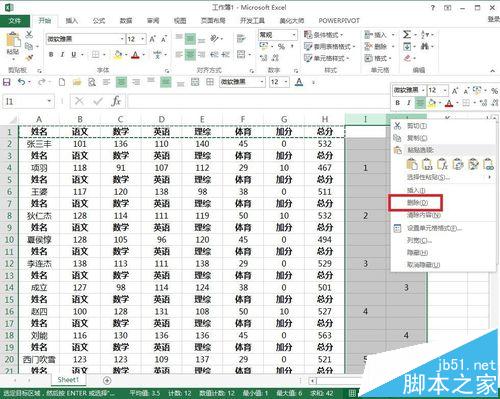Click the New Sheet plus button
Viewport: 500px width, 399px height.
point(107,380)
